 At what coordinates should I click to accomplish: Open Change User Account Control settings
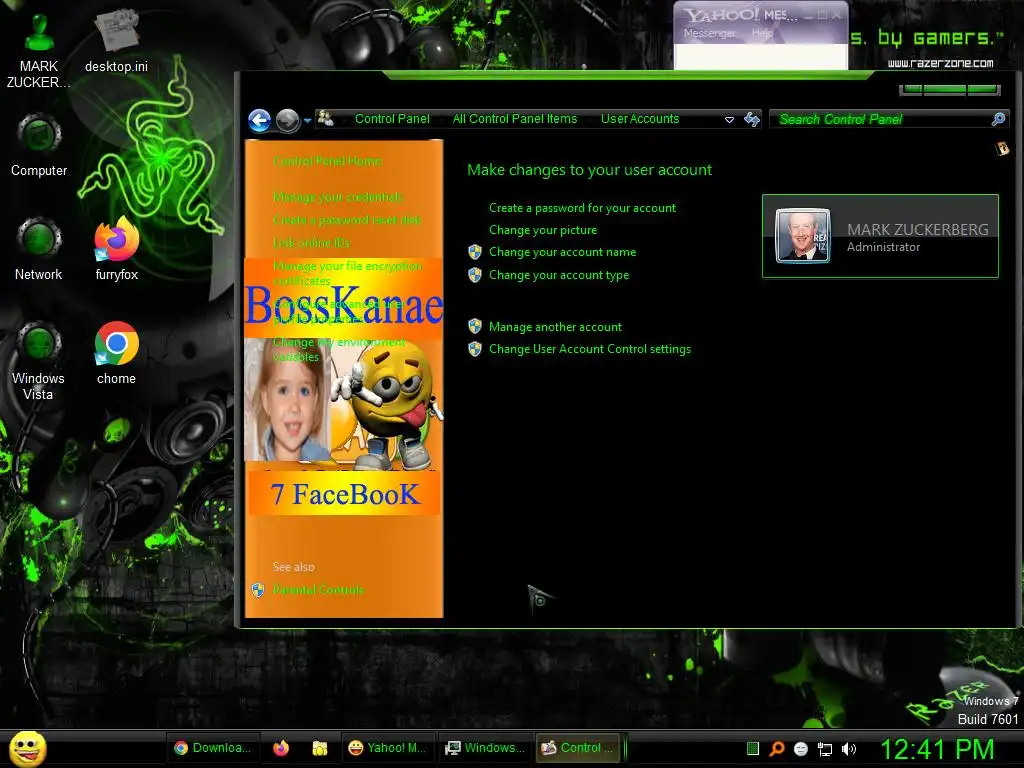590,349
